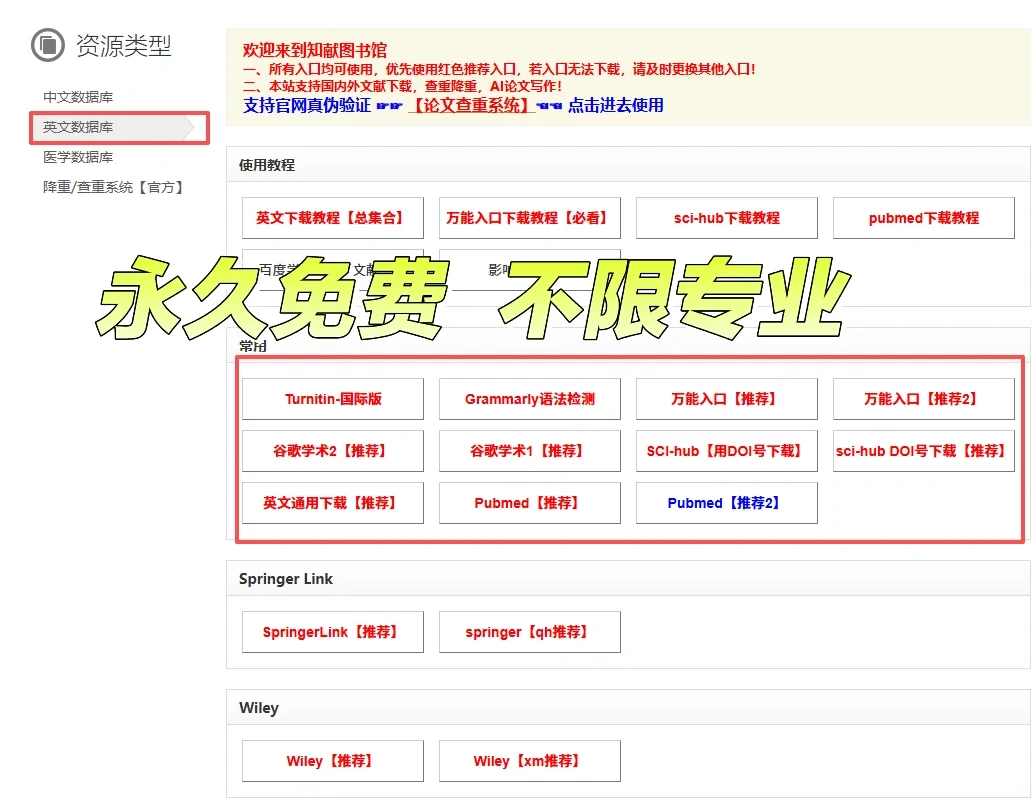1032x799 pixels.
Task: Open the 英文下载教程【总集合】tutorial
Action: tap(332, 217)
